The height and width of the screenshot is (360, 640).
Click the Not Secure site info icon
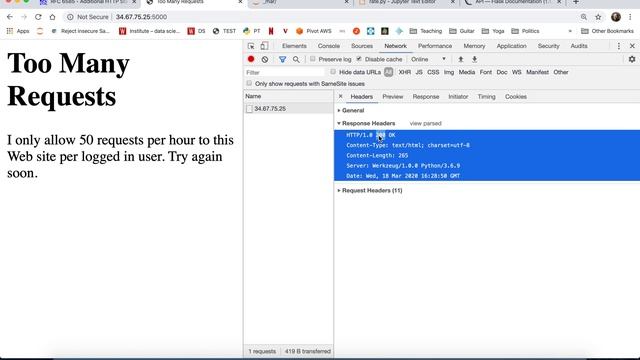point(70,17)
